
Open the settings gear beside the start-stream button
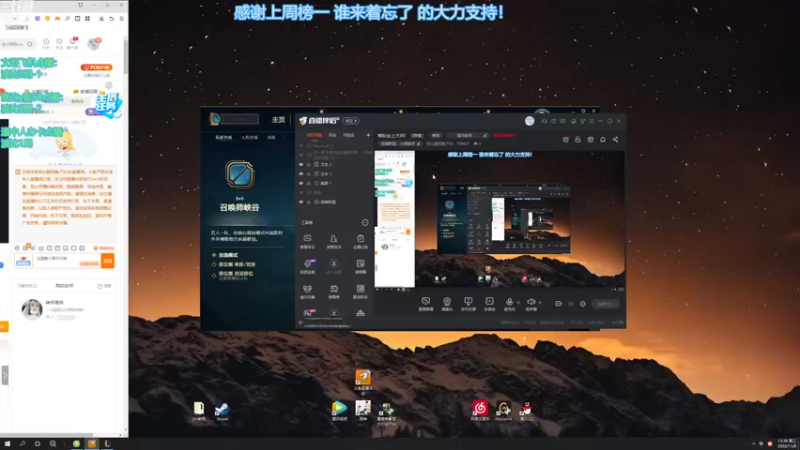(x=583, y=304)
